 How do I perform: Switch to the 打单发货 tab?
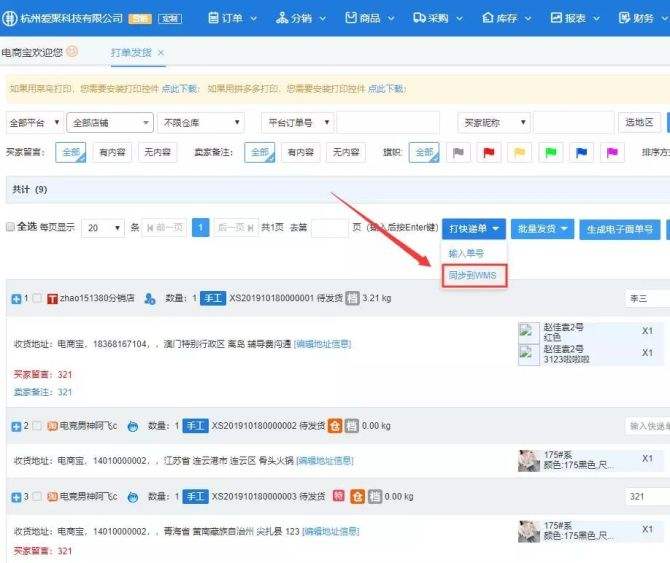pos(131,53)
